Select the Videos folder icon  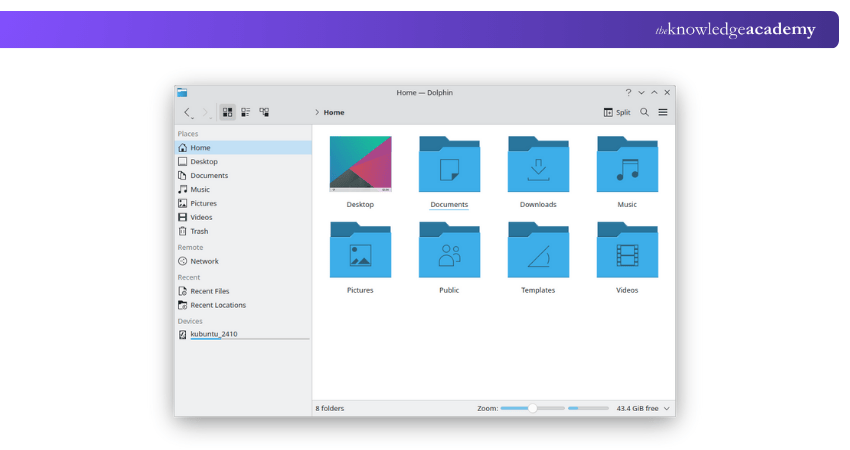(x=627, y=251)
